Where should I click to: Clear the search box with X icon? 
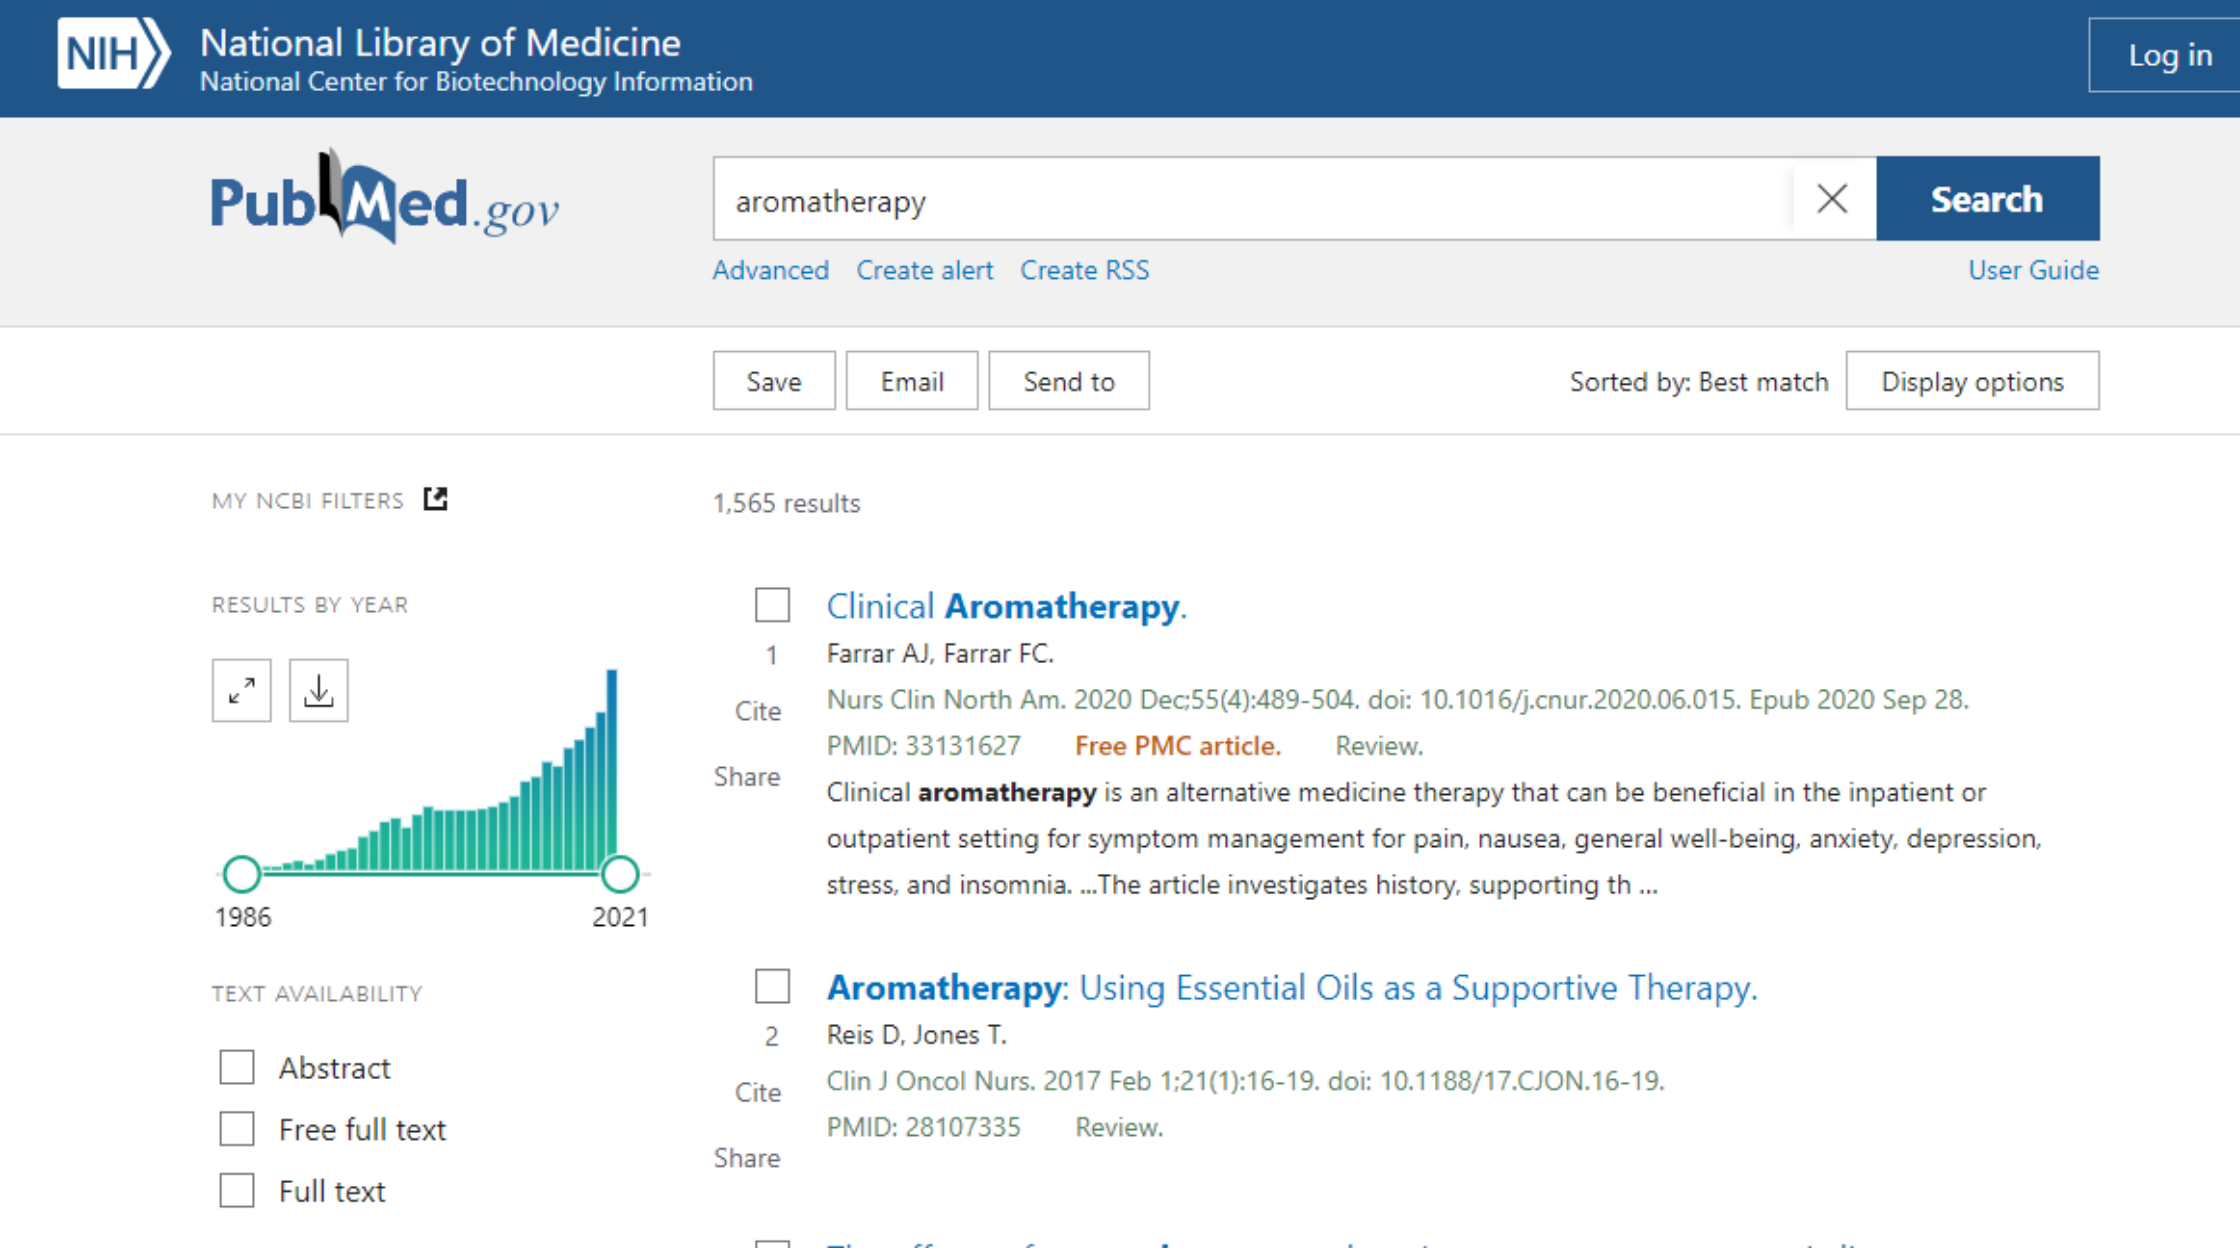tap(1831, 199)
